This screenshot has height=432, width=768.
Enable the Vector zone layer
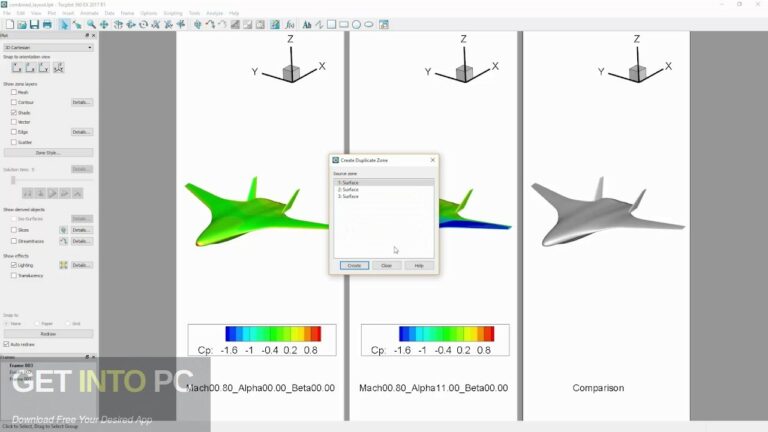14,122
